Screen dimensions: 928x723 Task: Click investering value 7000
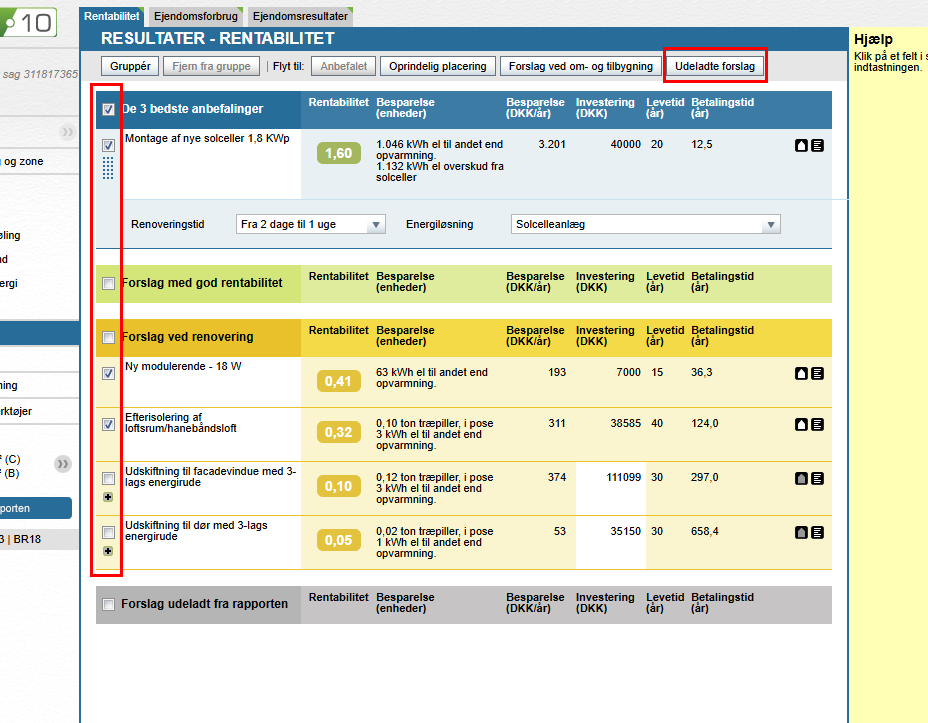pyautogui.click(x=629, y=372)
